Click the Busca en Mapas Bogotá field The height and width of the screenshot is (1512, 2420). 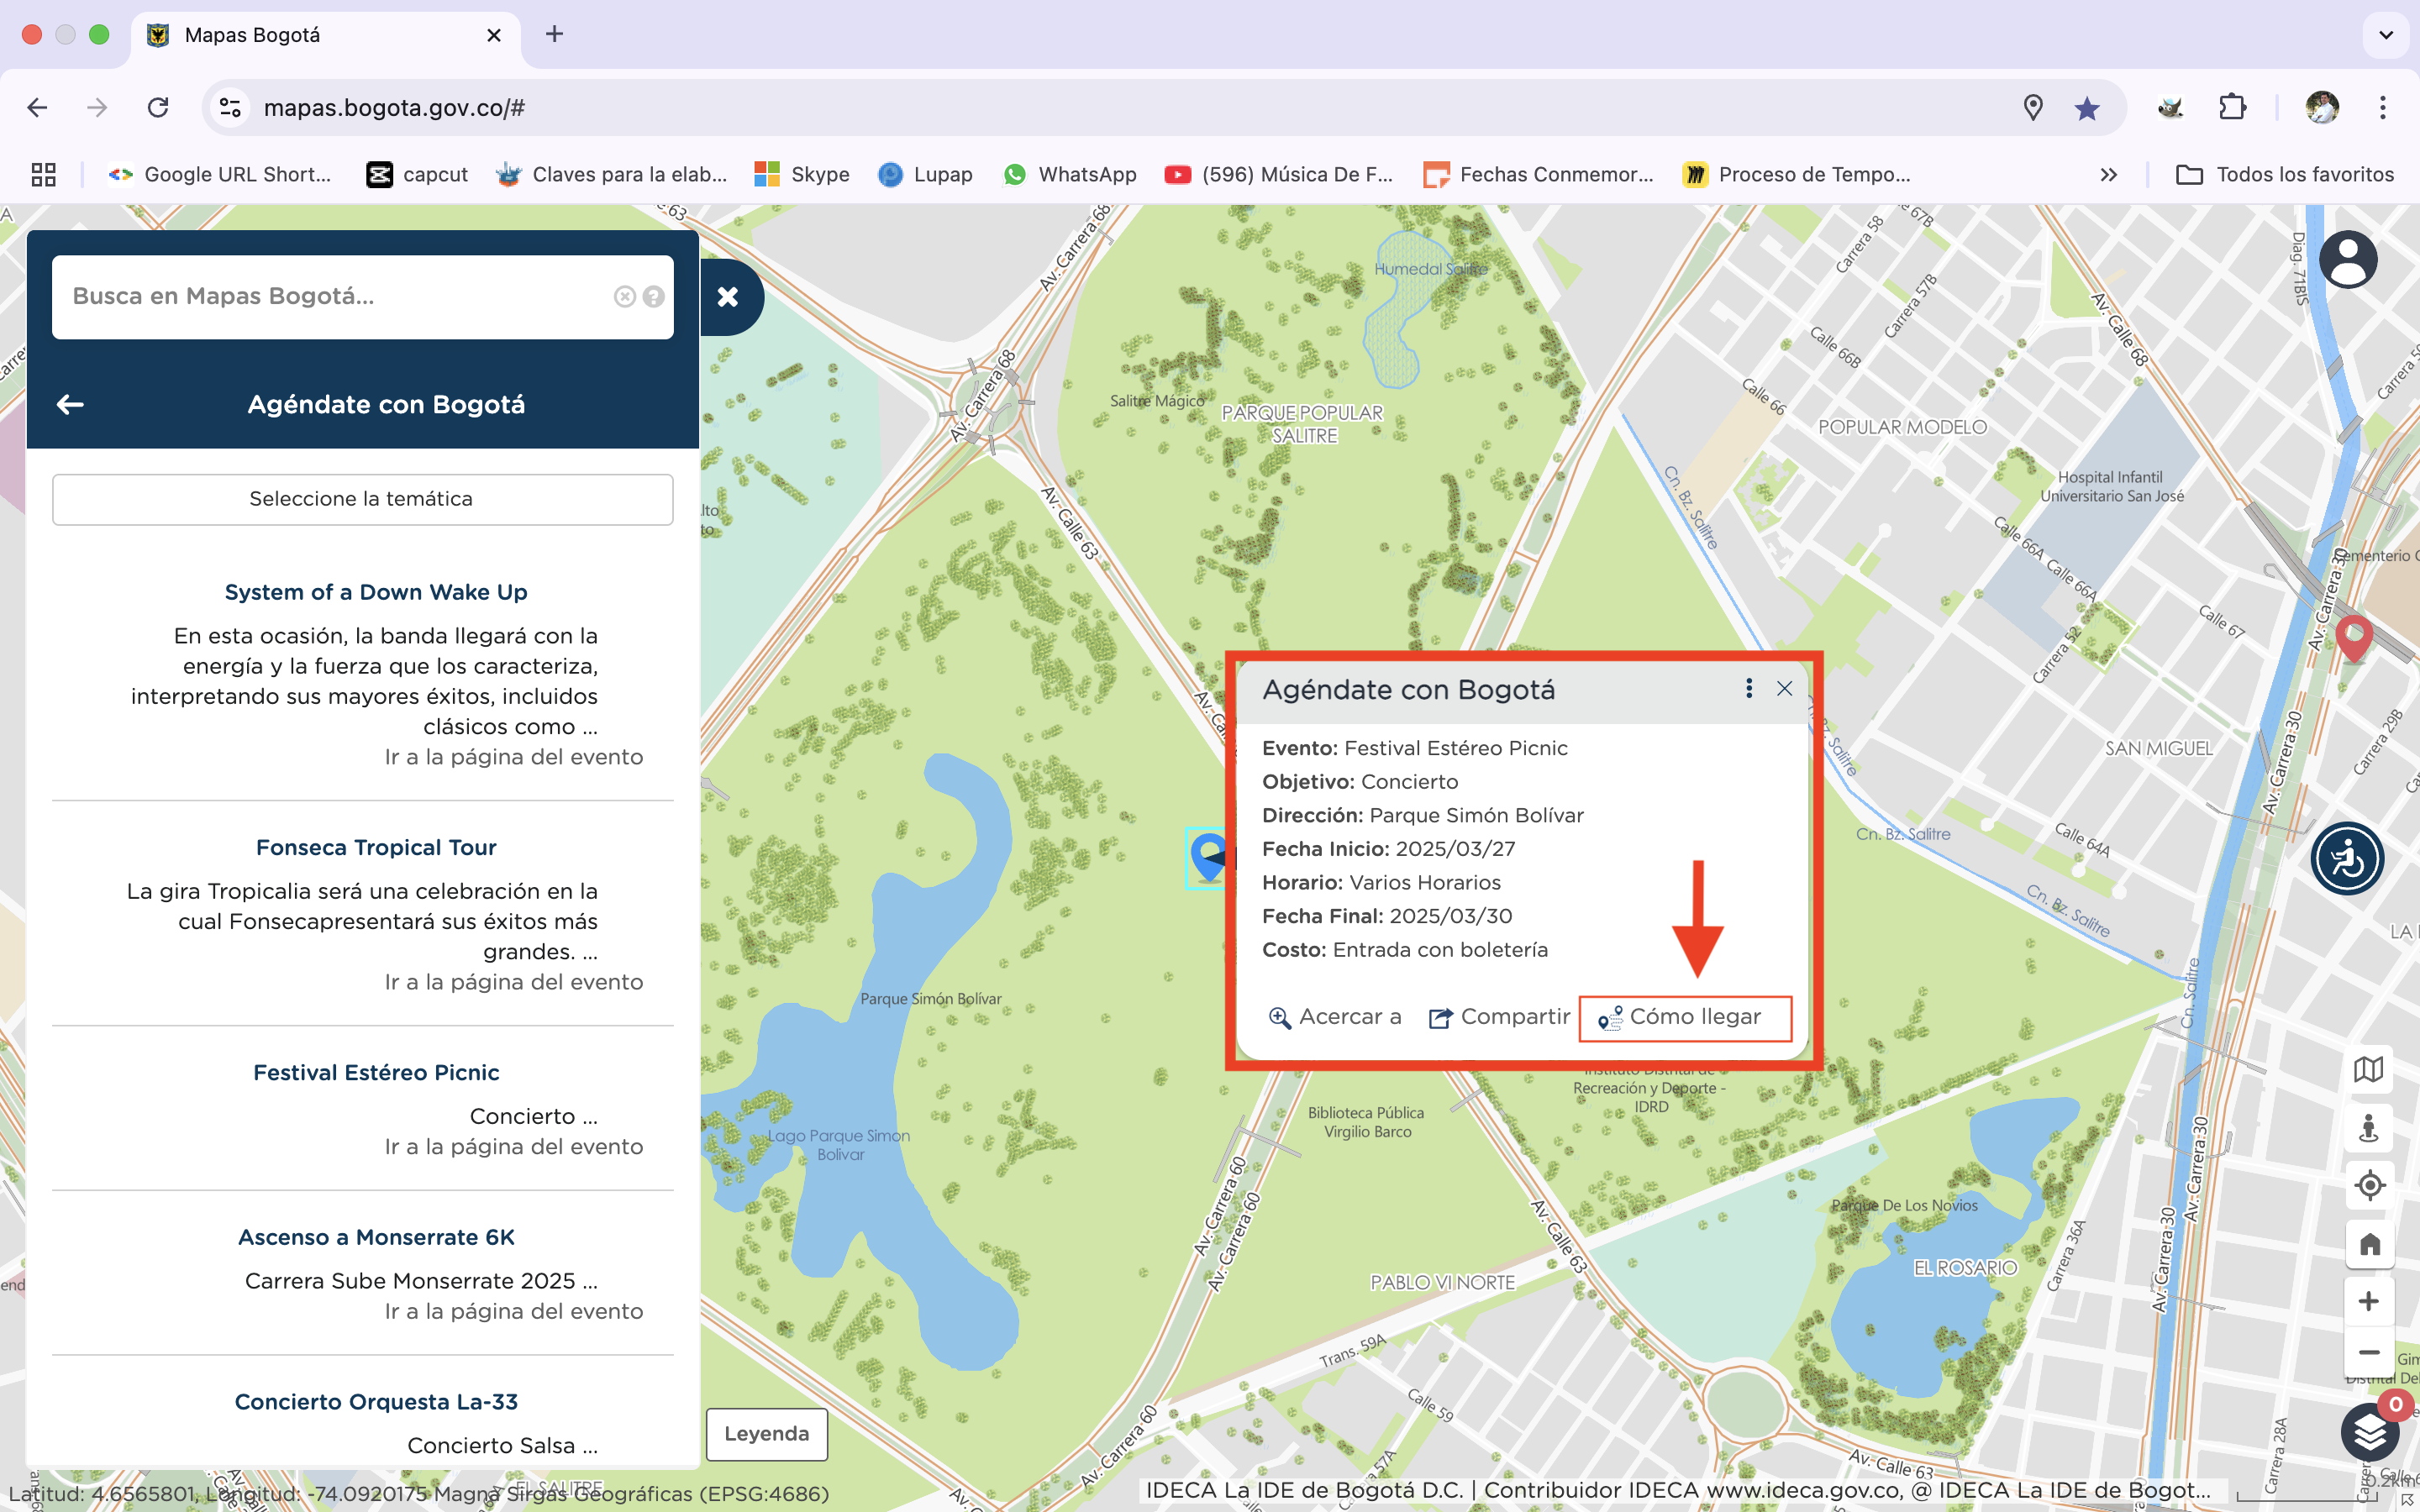[x=335, y=297]
